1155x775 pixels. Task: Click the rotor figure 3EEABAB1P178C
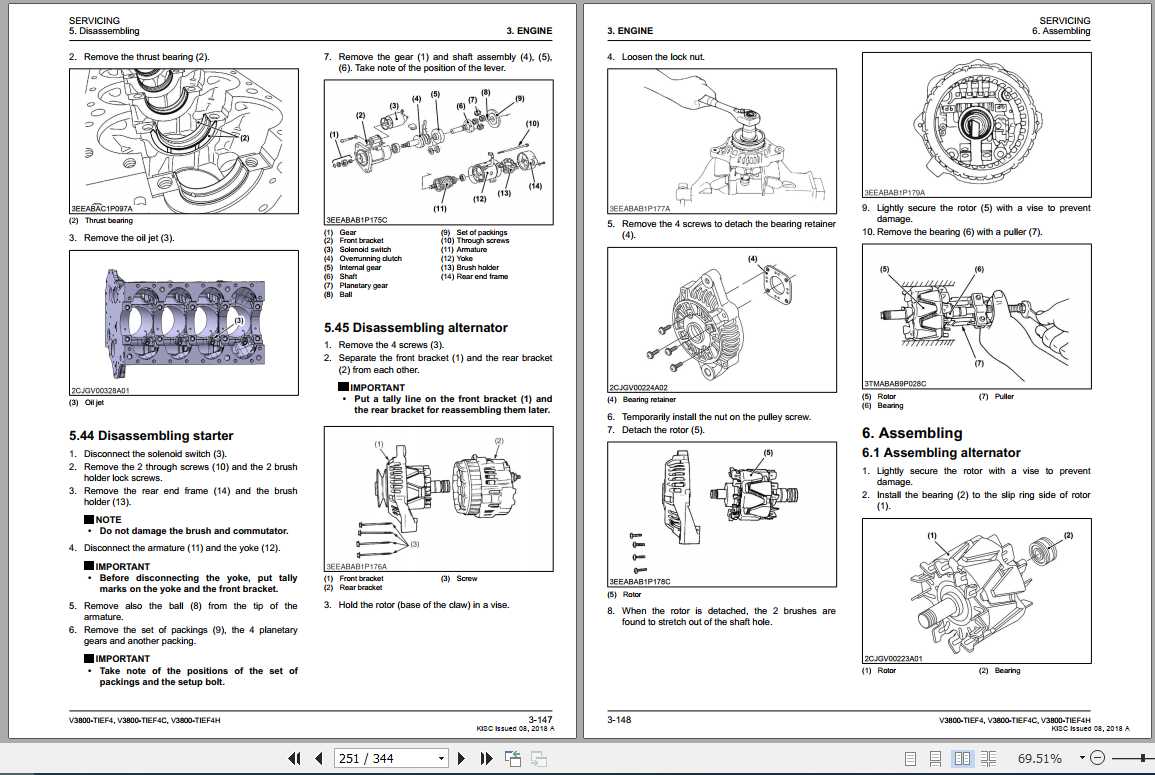(722, 513)
